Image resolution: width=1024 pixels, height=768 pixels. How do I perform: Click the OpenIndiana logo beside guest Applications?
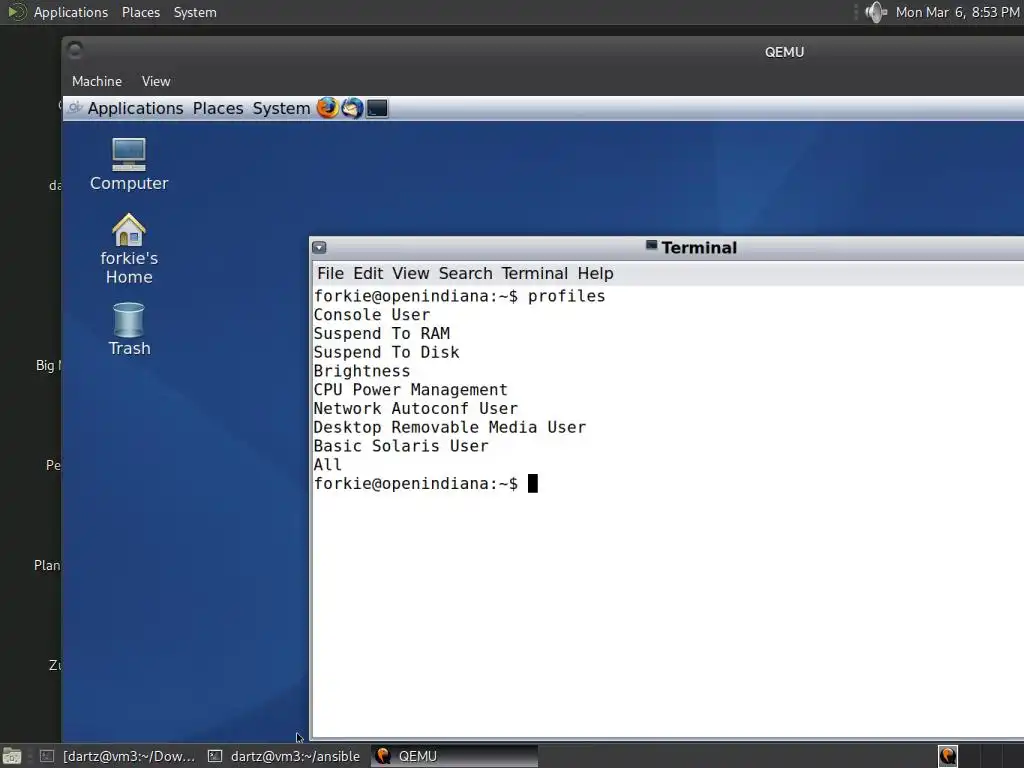(x=75, y=108)
